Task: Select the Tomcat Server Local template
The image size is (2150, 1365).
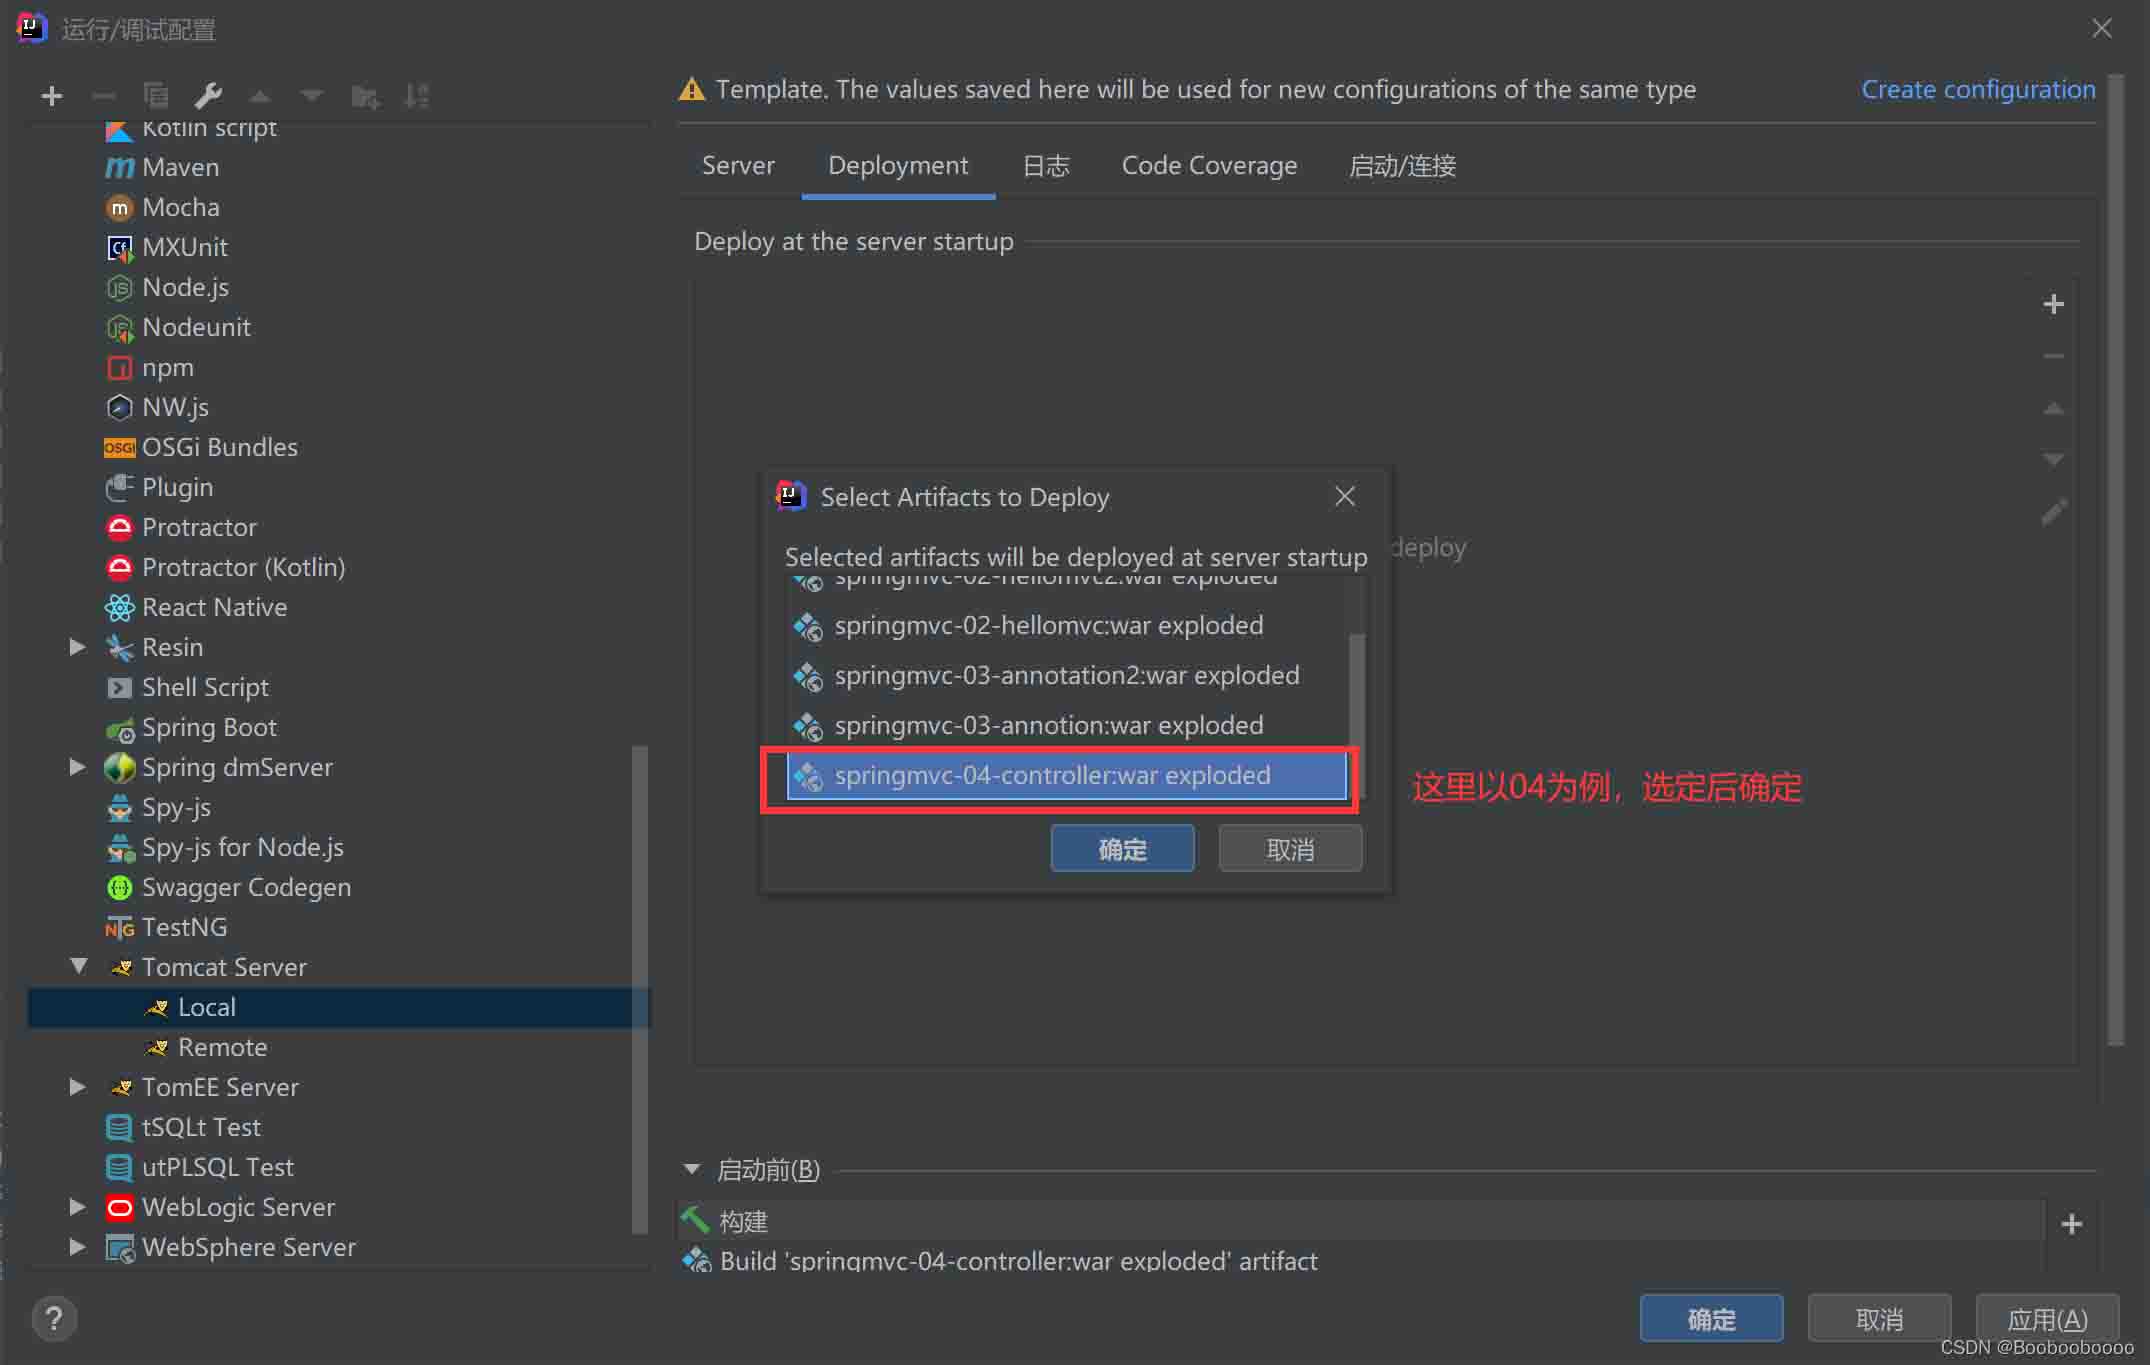Action: tap(339, 1007)
